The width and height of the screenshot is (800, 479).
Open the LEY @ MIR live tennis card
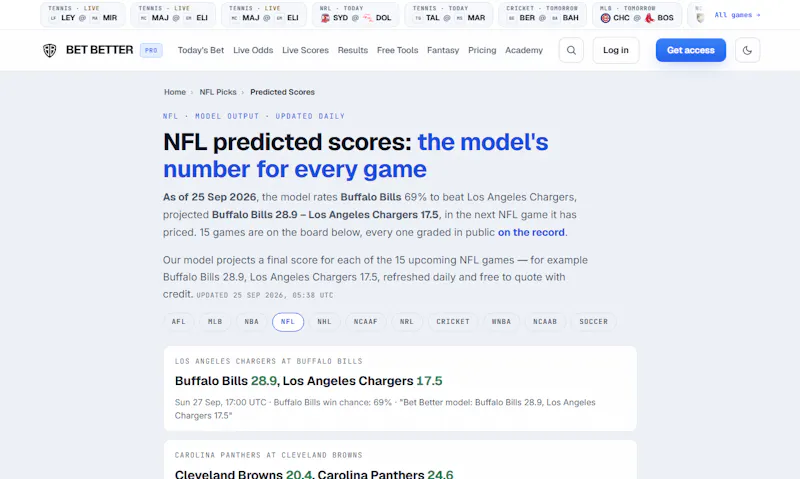[83, 14]
